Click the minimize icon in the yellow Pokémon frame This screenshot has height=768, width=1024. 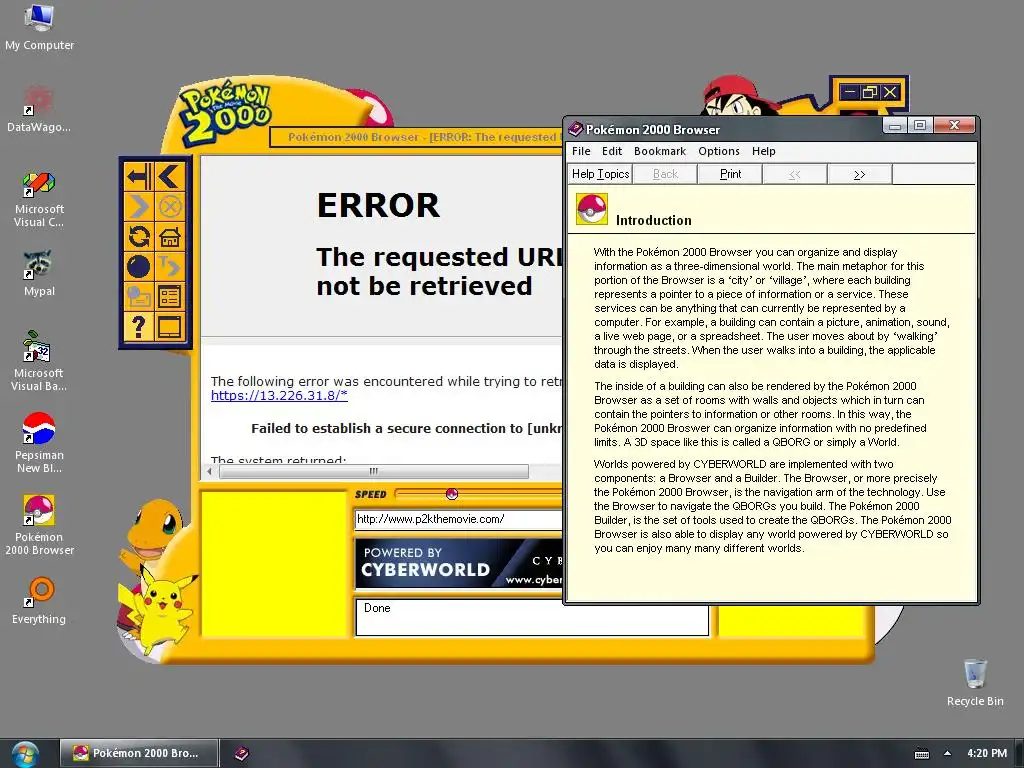(848, 92)
